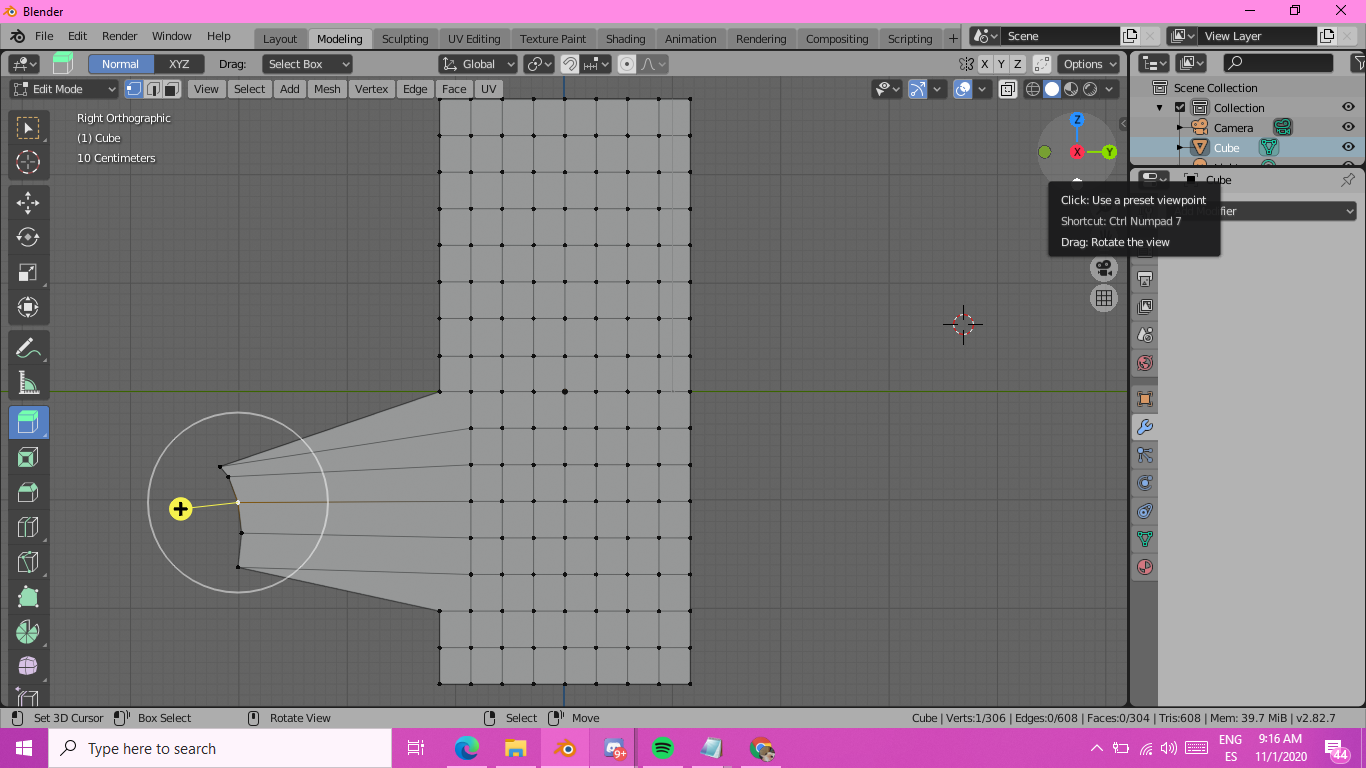1366x768 pixels.
Task: Select the Measure tool
Action: coord(28,382)
